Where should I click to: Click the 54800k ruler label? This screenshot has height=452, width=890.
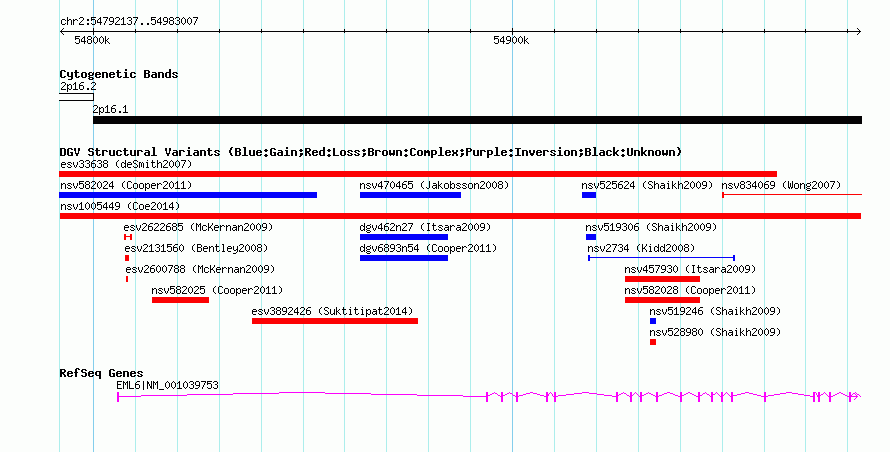(92, 40)
